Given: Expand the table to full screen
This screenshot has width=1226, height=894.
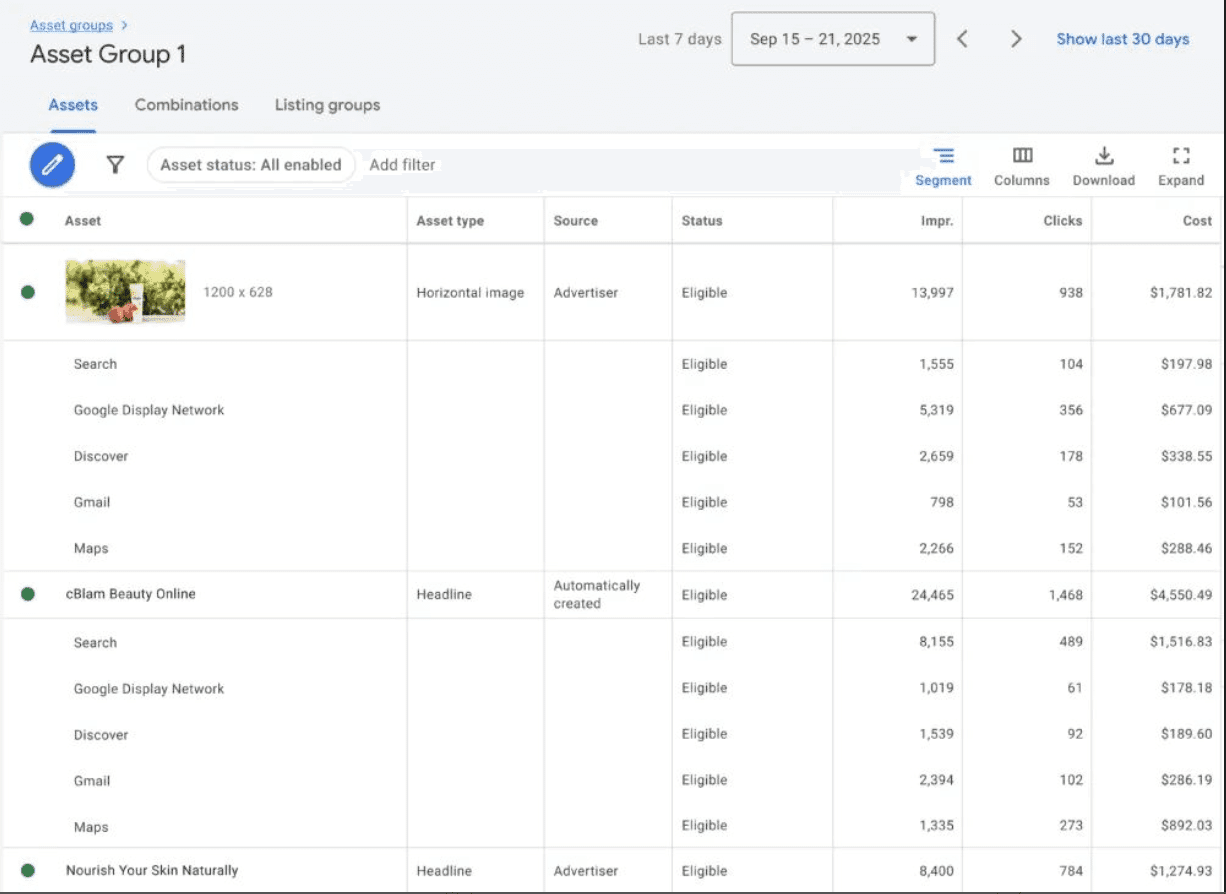Looking at the screenshot, I should tap(1181, 167).
